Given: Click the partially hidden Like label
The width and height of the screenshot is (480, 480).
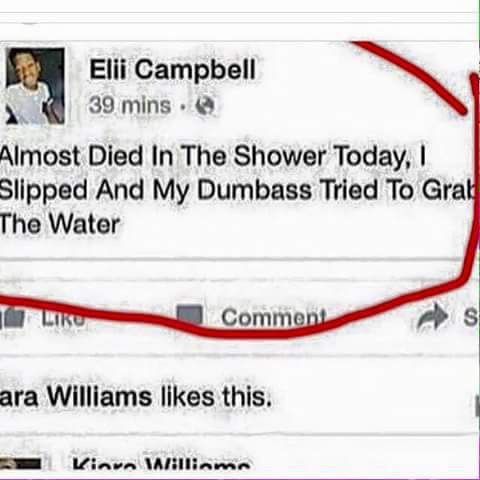Looking at the screenshot, I should 63,317.
